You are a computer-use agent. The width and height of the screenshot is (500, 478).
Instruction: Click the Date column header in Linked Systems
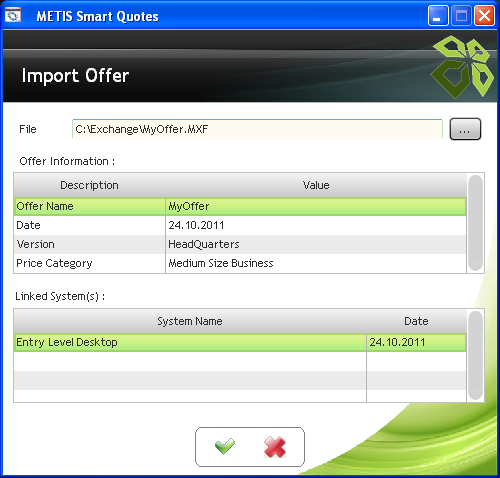(x=416, y=321)
